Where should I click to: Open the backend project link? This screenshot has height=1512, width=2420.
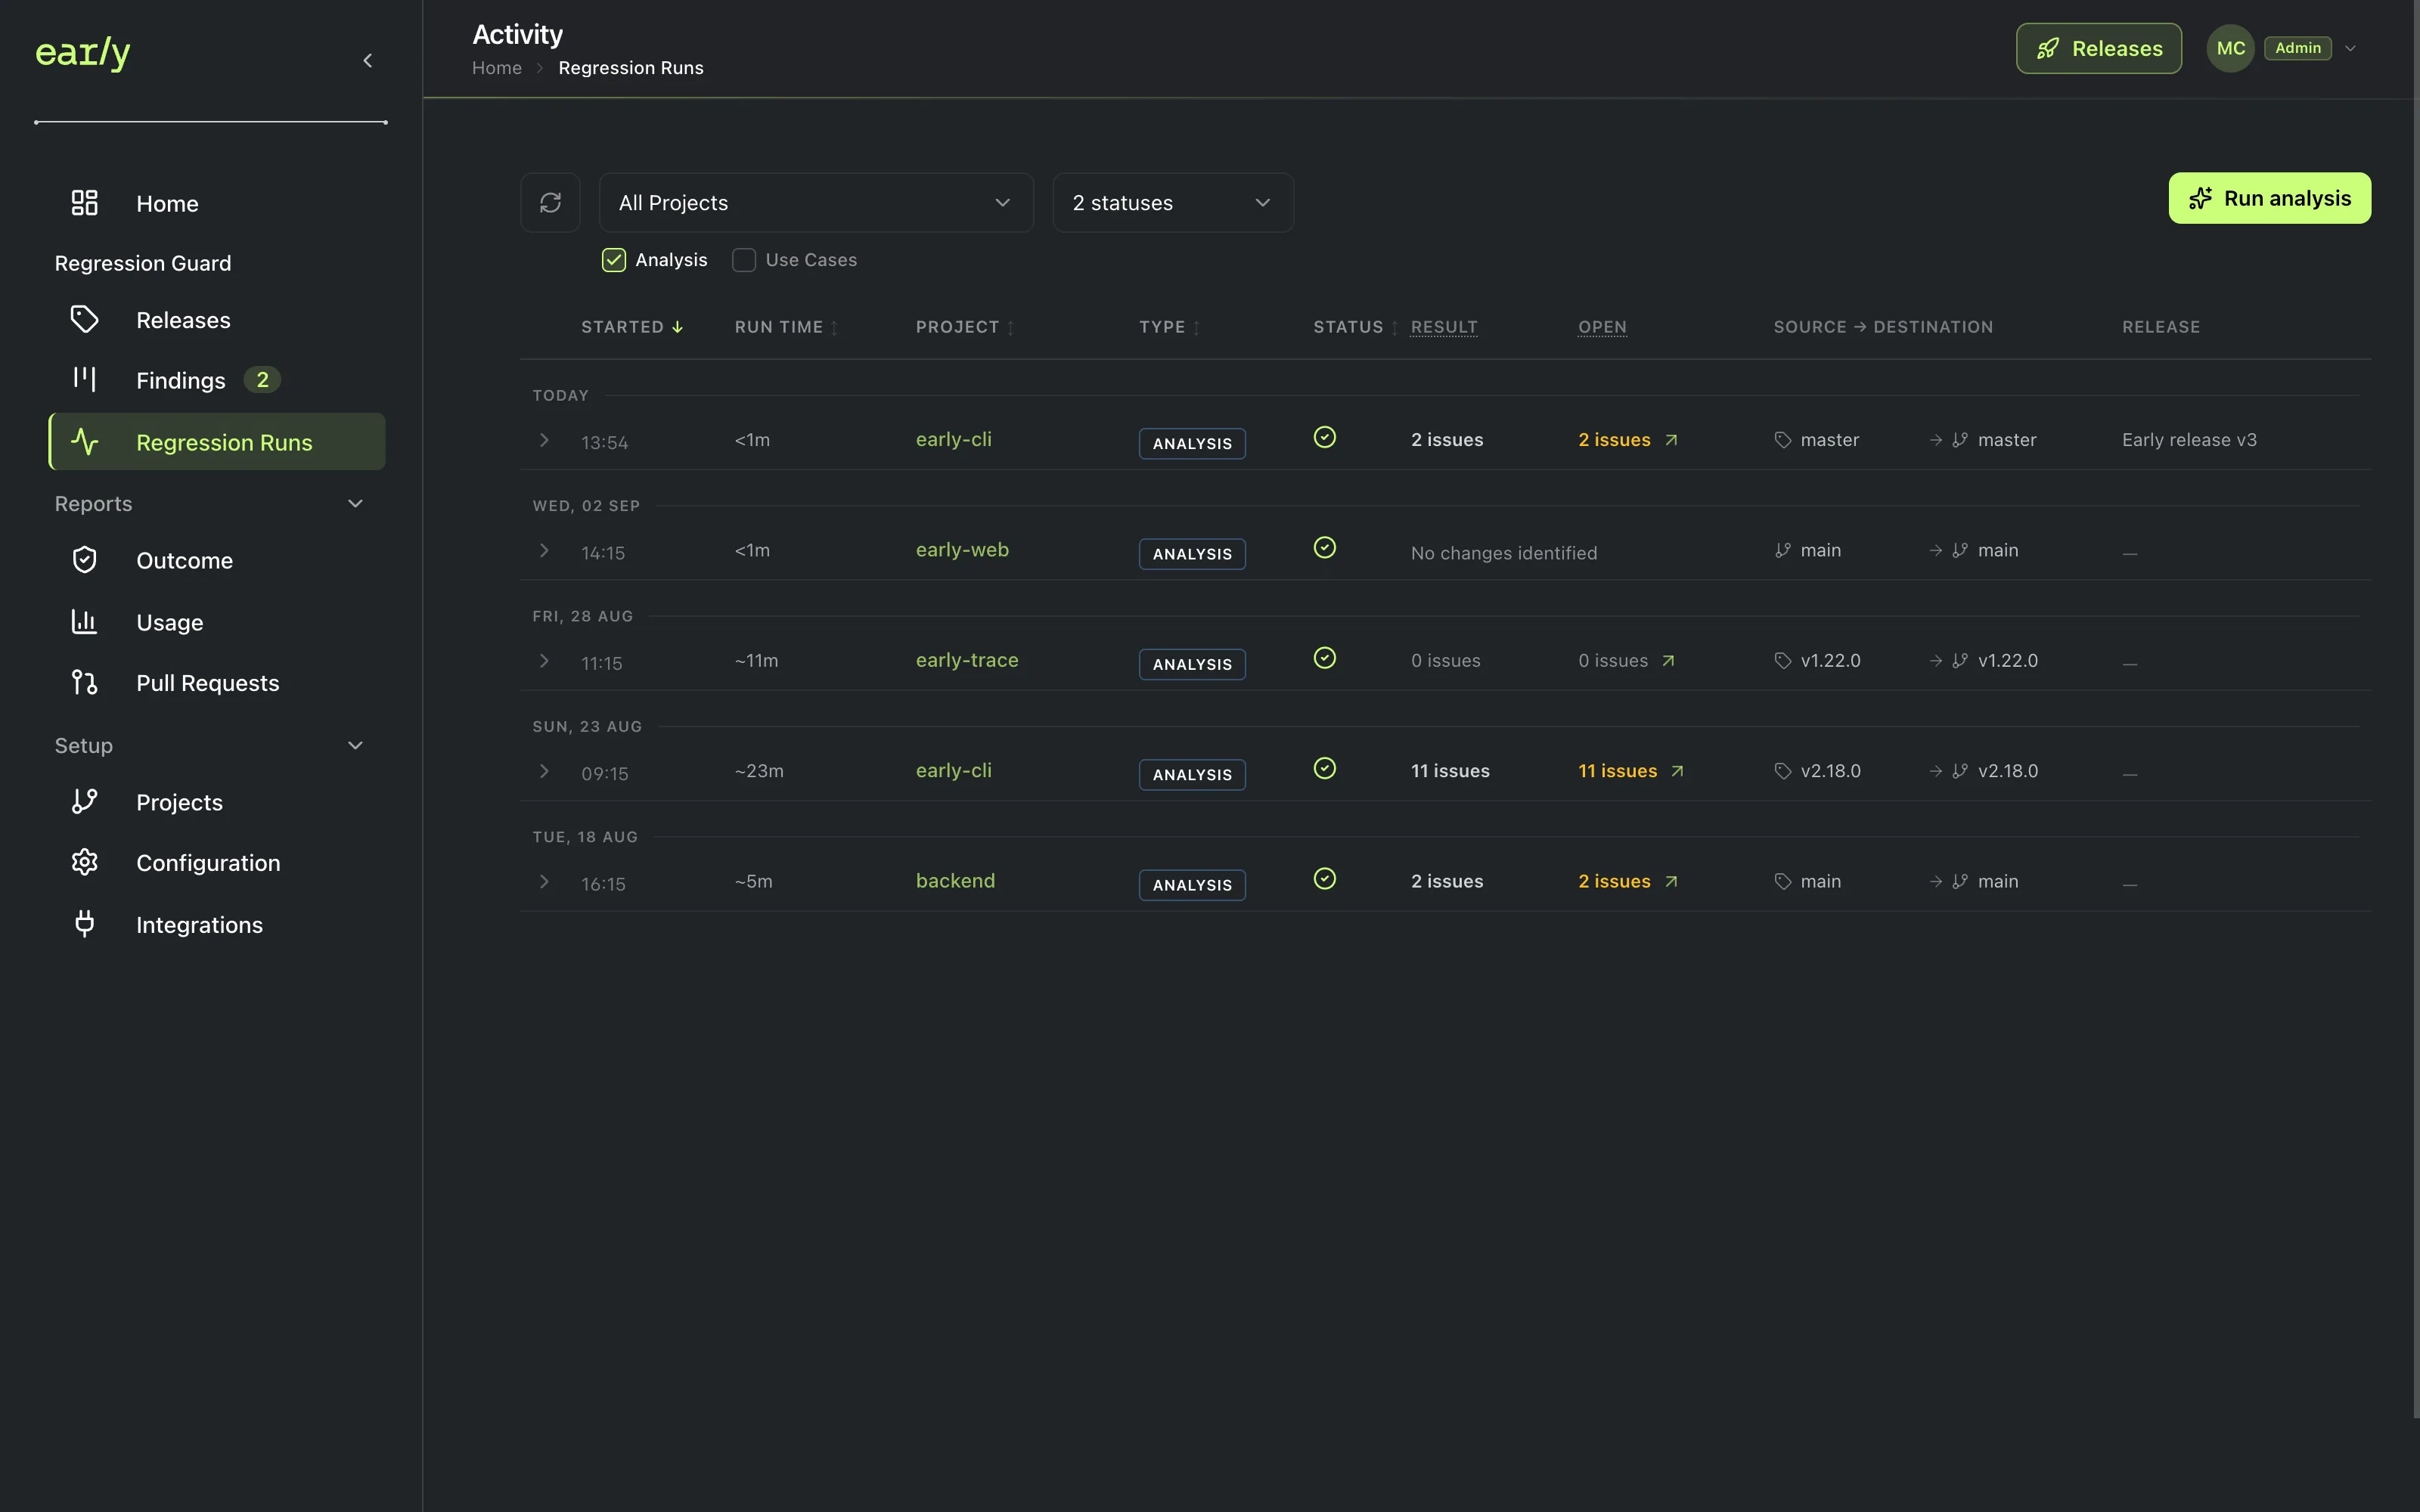click(955, 881)
